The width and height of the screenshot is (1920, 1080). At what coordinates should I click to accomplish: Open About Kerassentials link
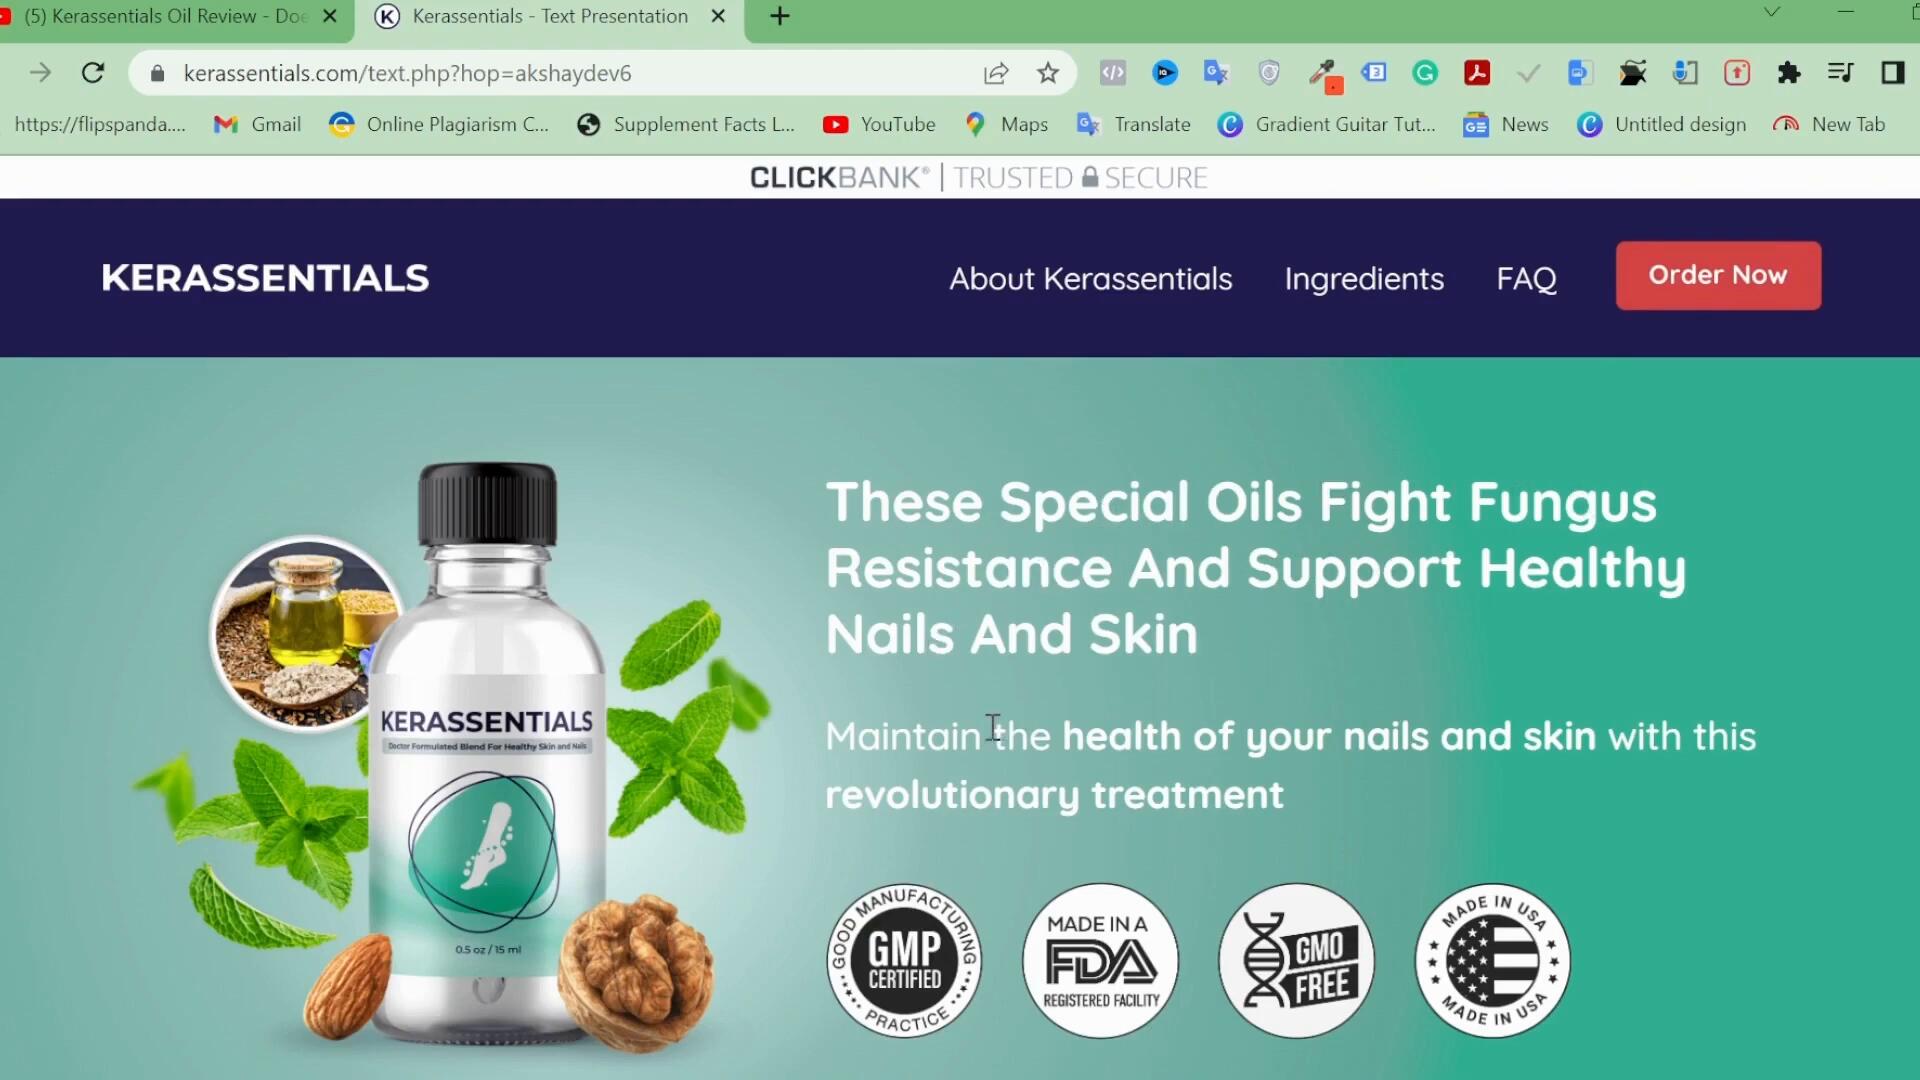pyautogui.click(x=1091, y=279)
